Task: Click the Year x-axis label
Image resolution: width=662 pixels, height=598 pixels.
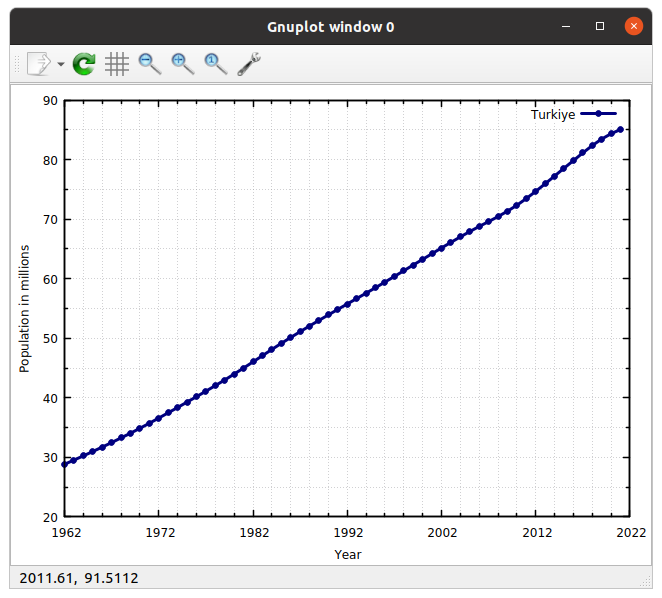Action: pos(347,554)
